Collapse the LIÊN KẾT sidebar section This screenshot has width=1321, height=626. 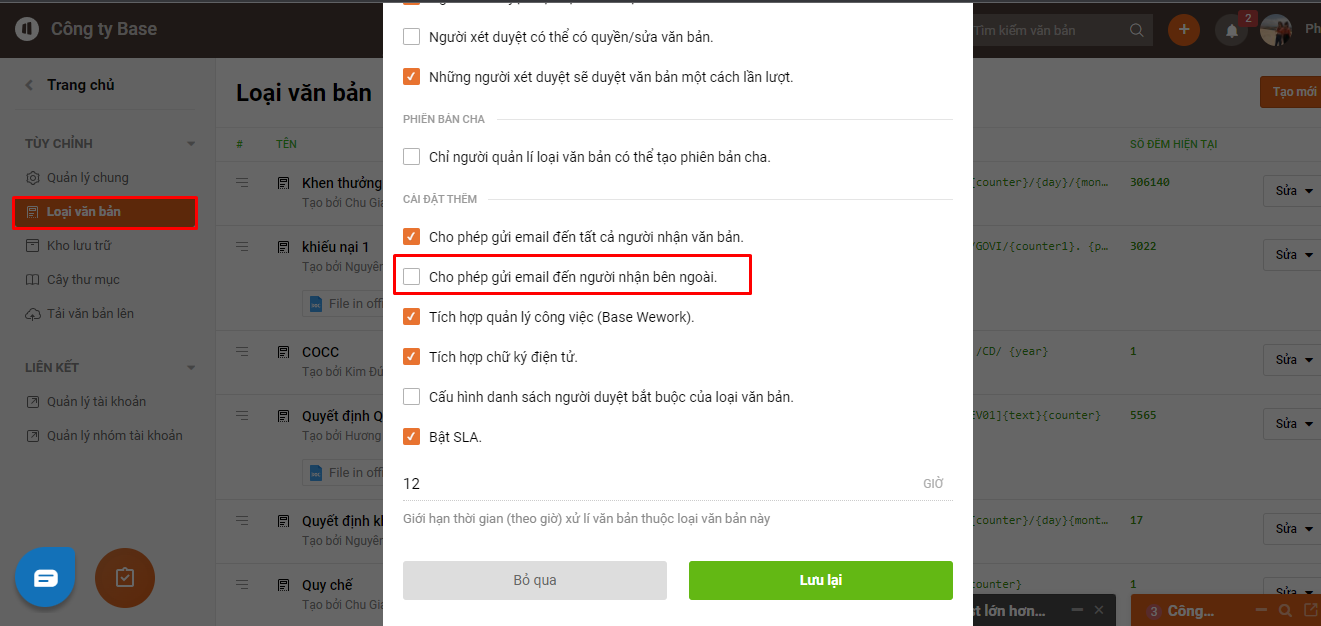(x=191, y=368)
